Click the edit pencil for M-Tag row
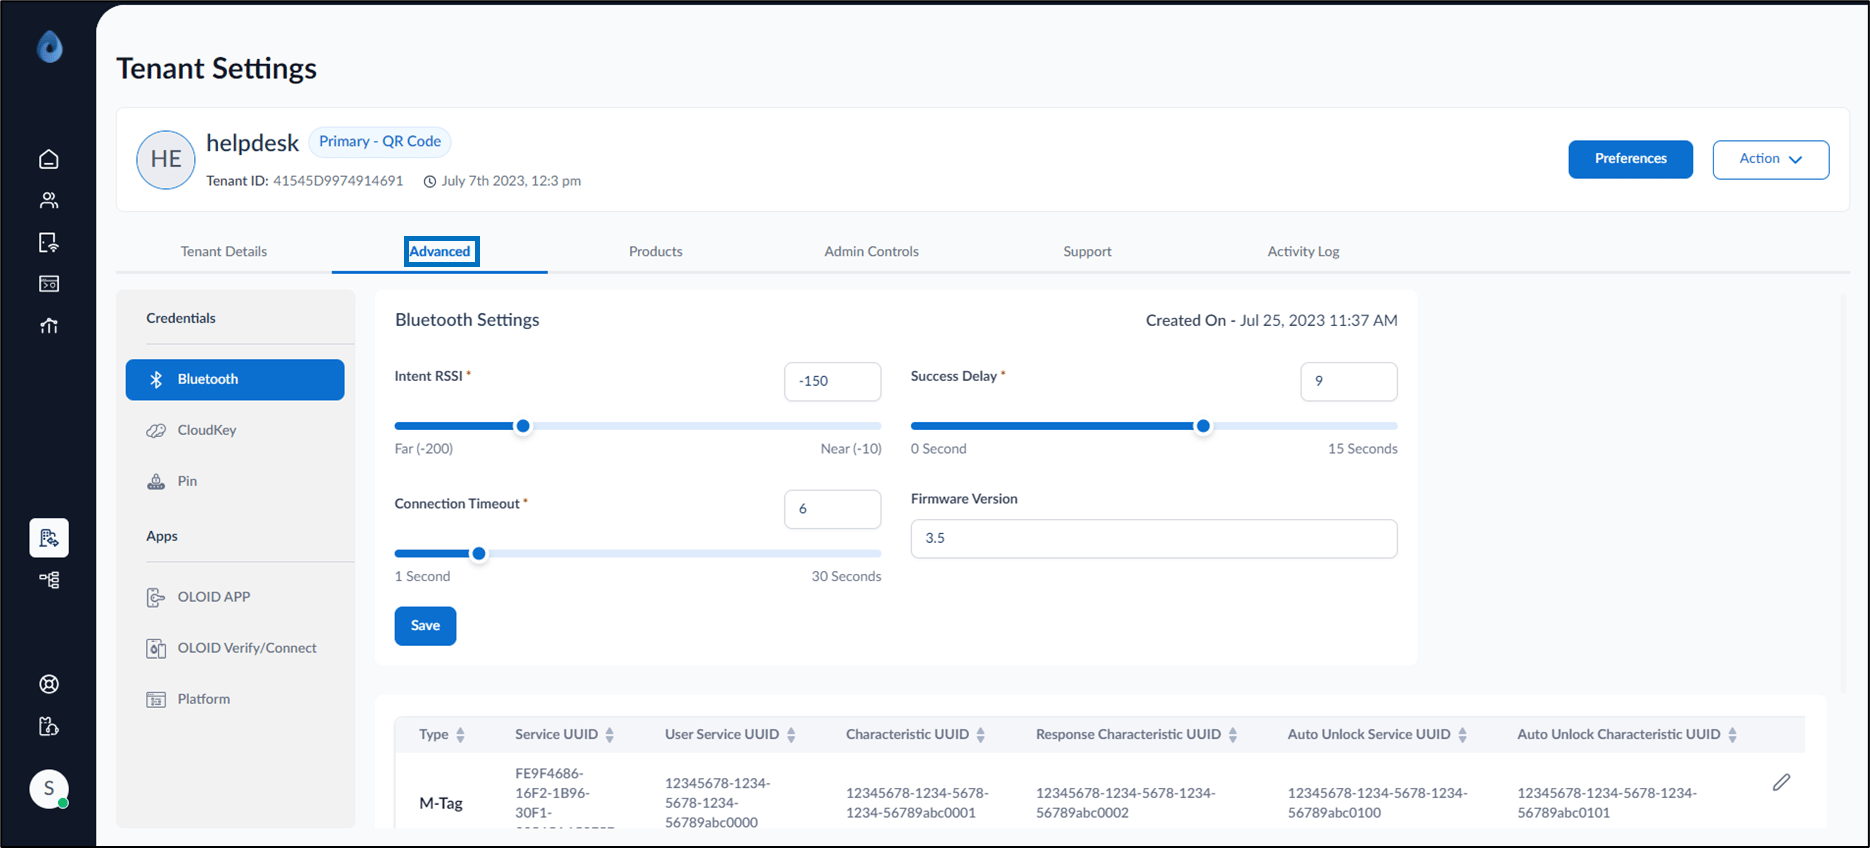This screenshot has width=1870, height=848. coord(1781,782)
